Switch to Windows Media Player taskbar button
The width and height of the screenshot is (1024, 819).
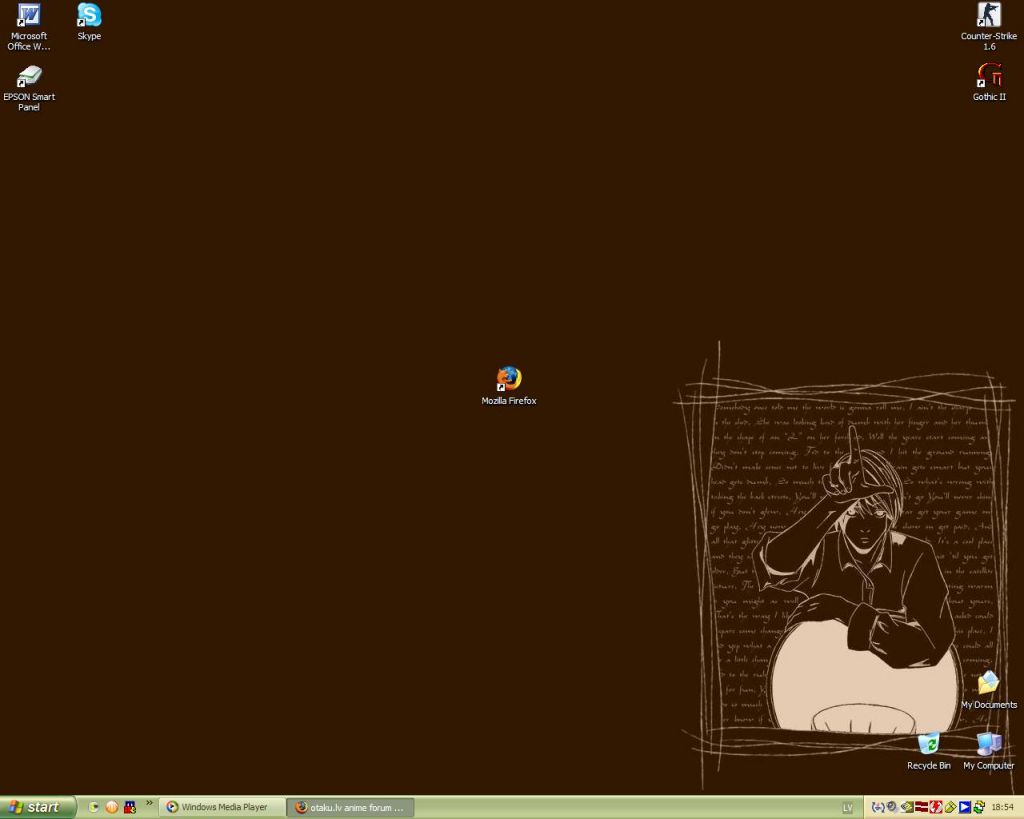[x=222, y=807]
